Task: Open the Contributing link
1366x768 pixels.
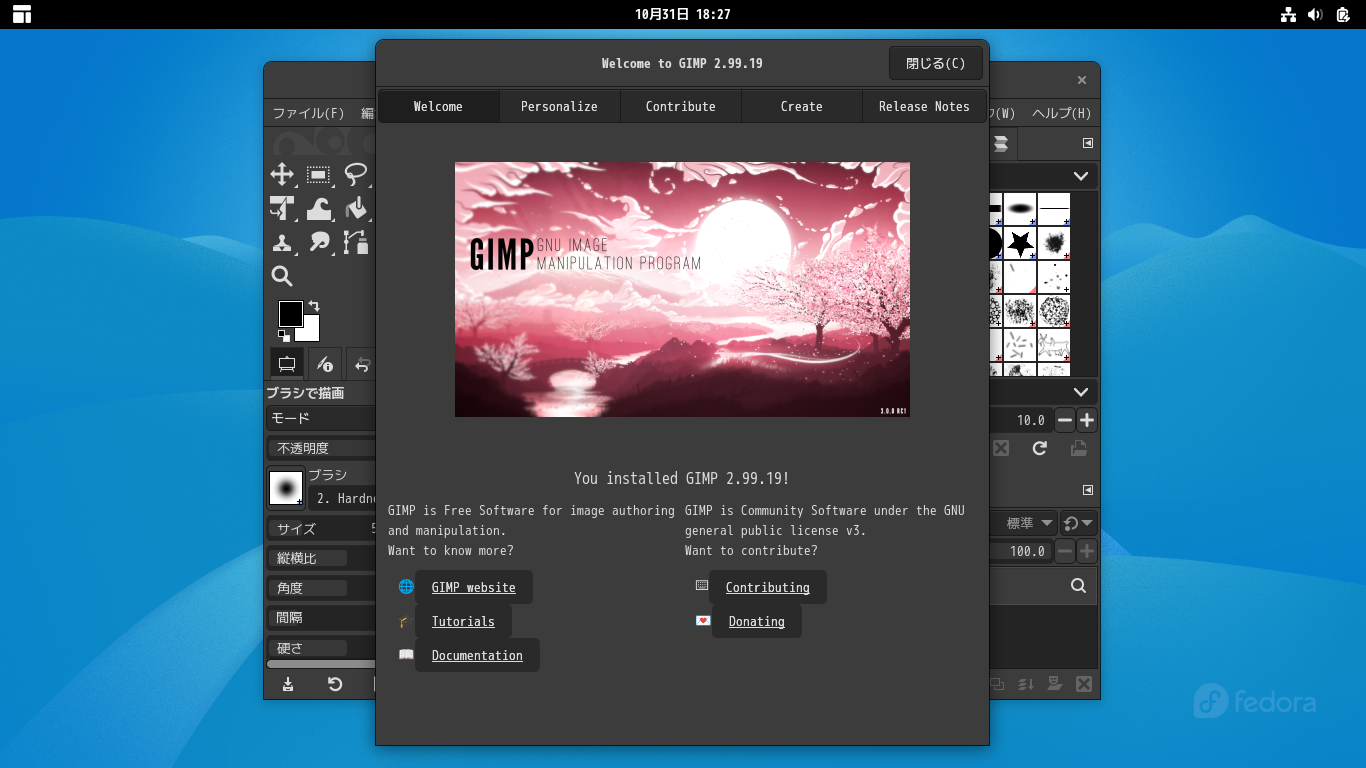Action: coord(768,587)
